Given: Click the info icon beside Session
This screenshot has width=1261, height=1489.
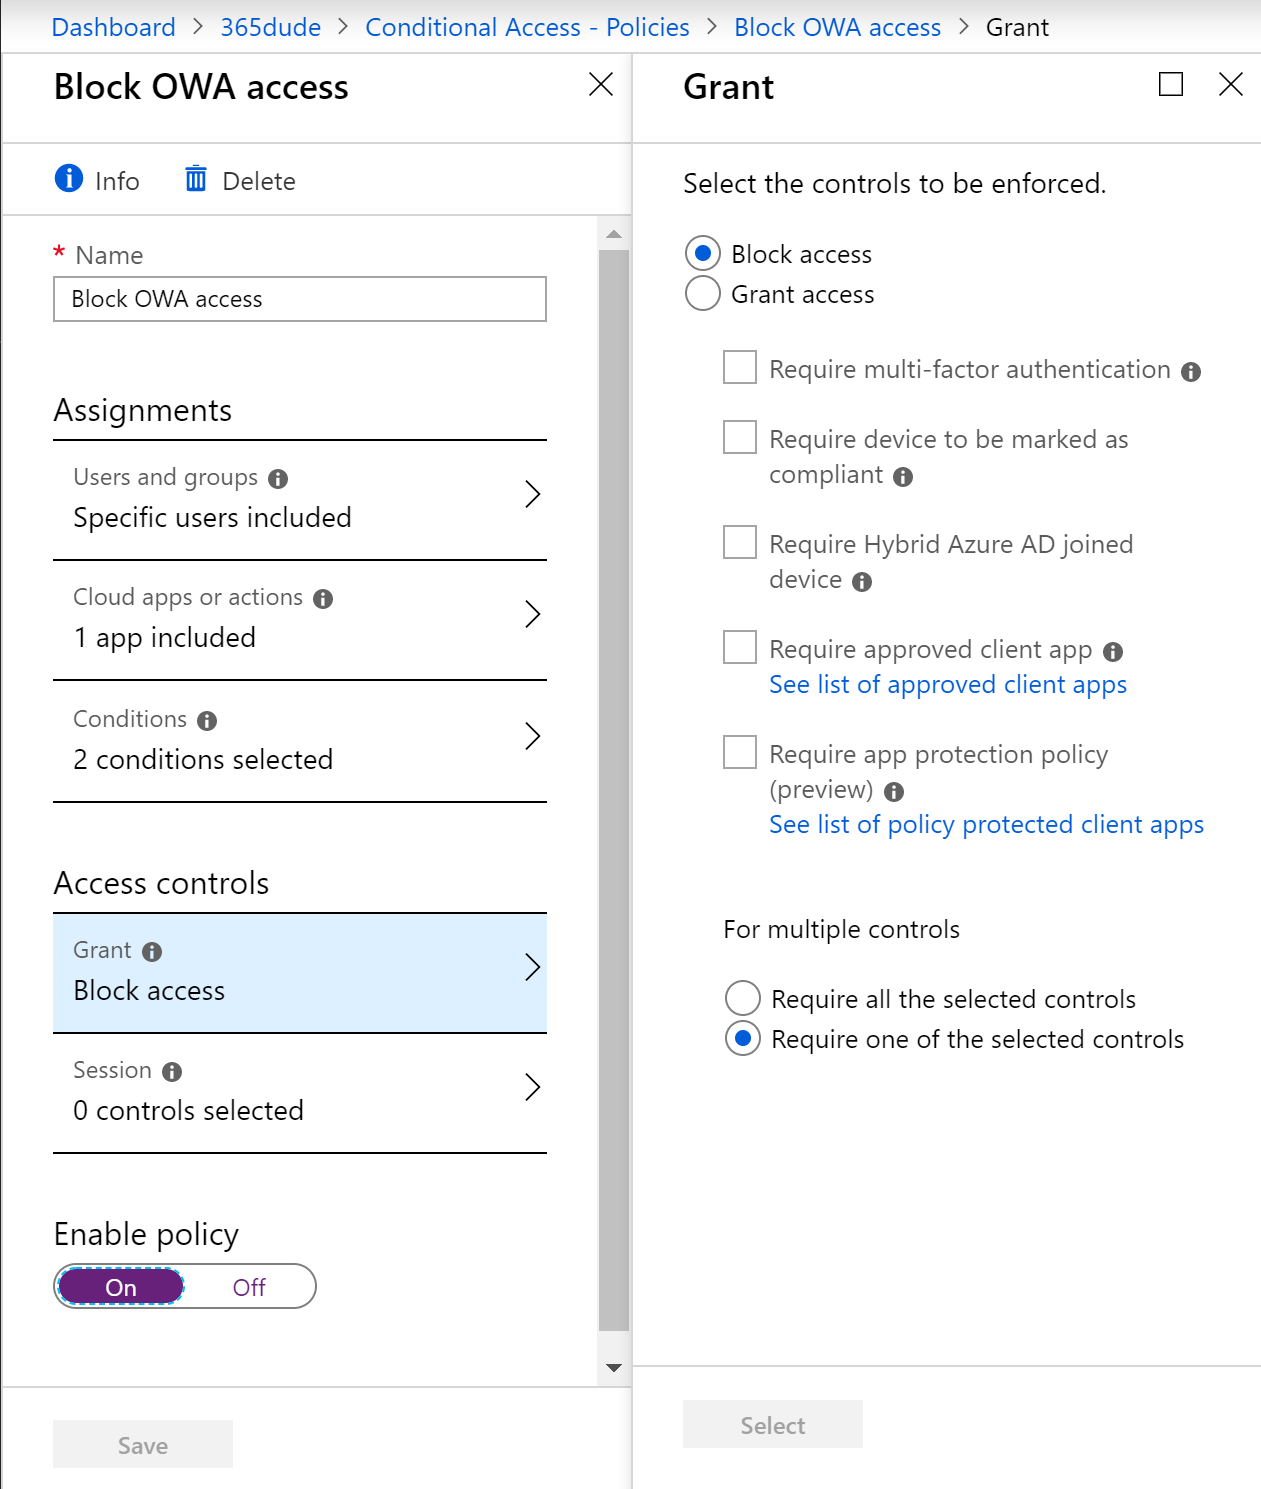Looking at the screenshot, I should (x=171, y=1070).
